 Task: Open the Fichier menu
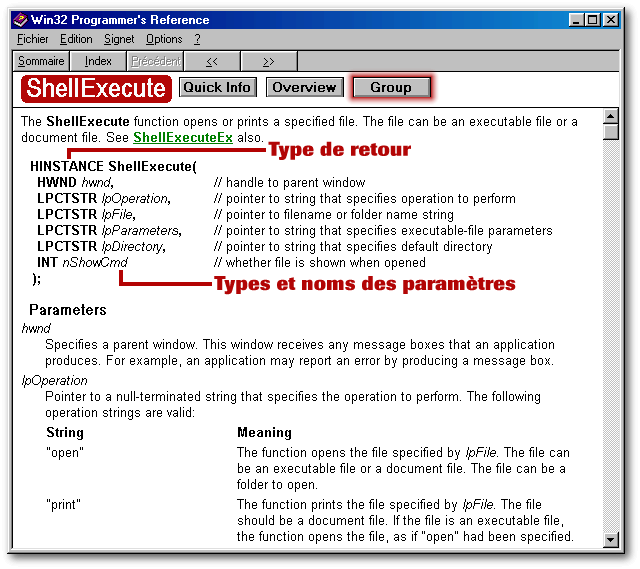32,39
